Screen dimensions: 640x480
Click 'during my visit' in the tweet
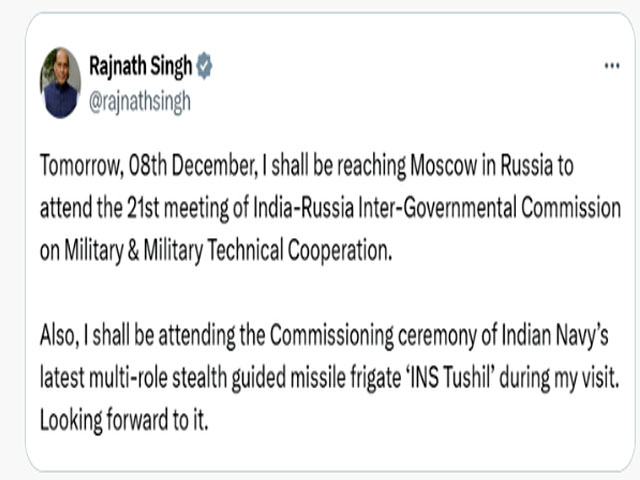(560, 378)
